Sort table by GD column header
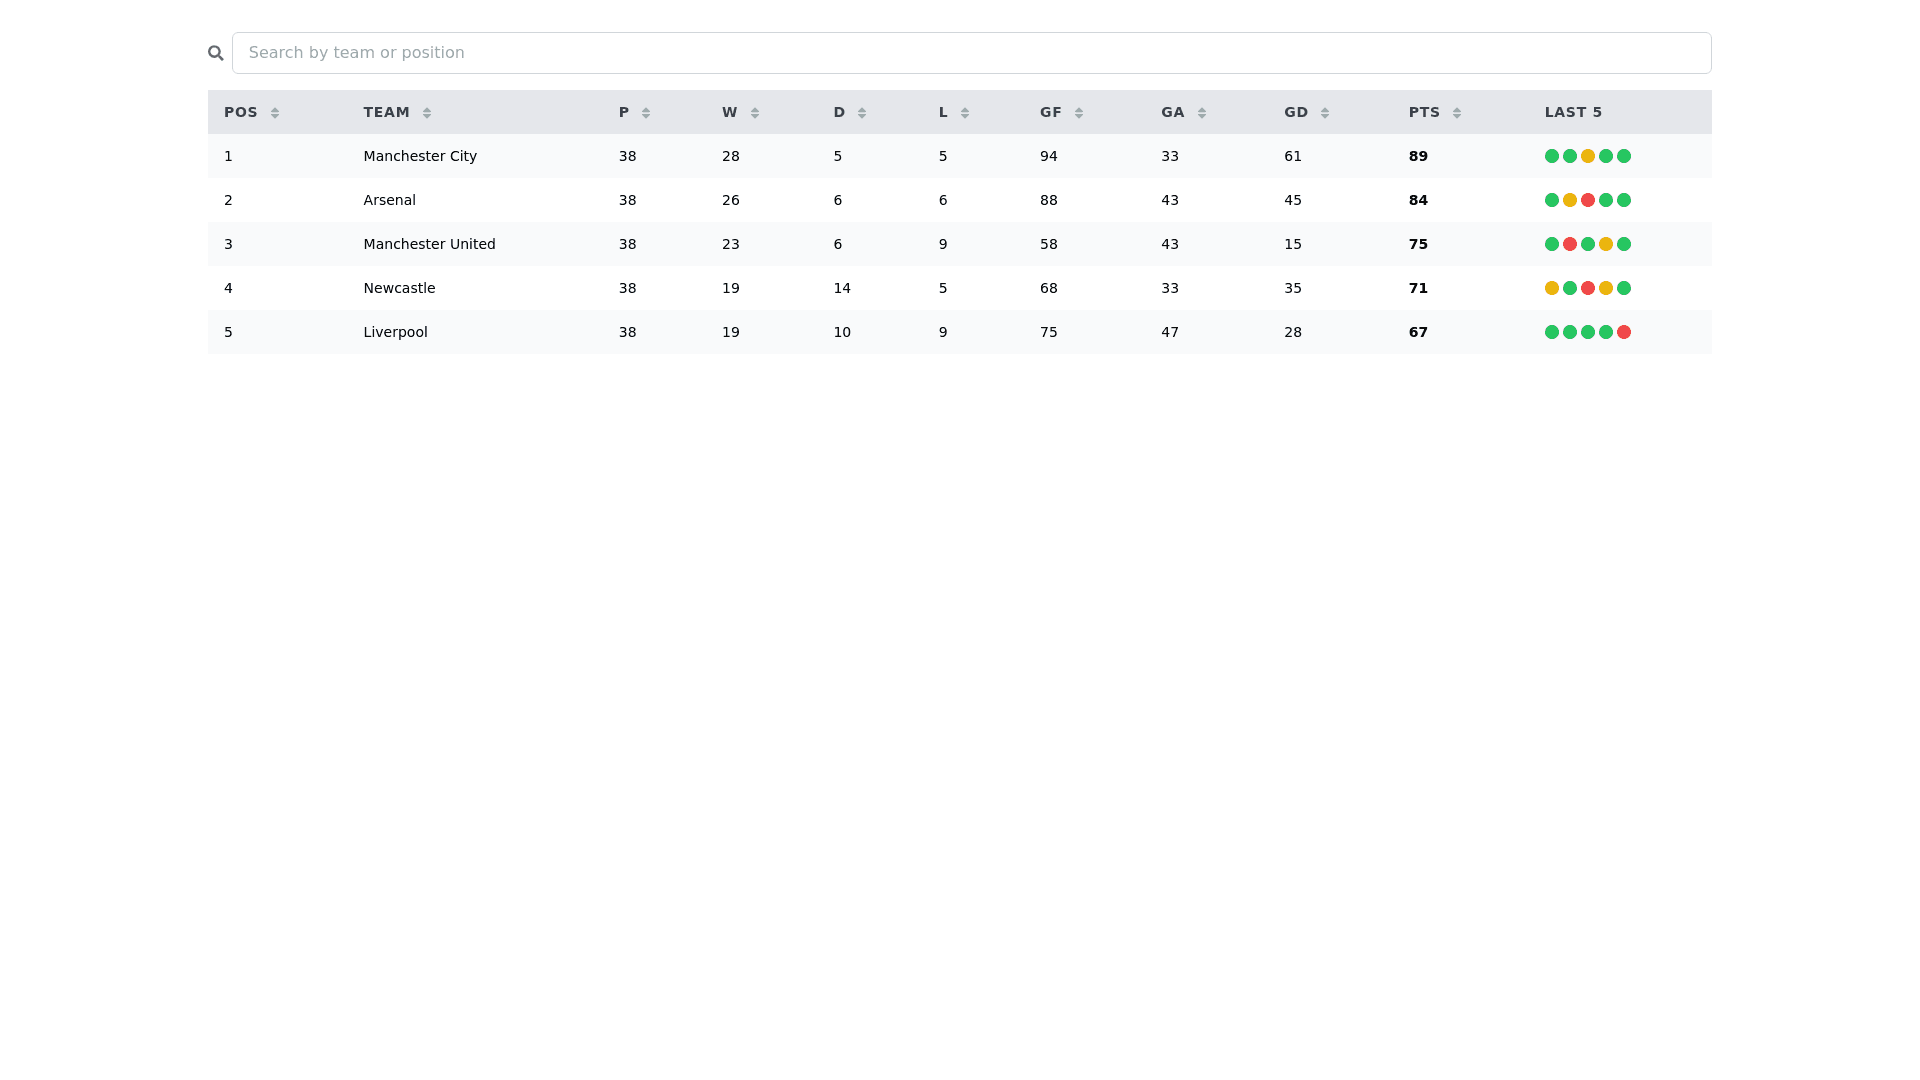 pyautogui.click(x=1296, y=112)
